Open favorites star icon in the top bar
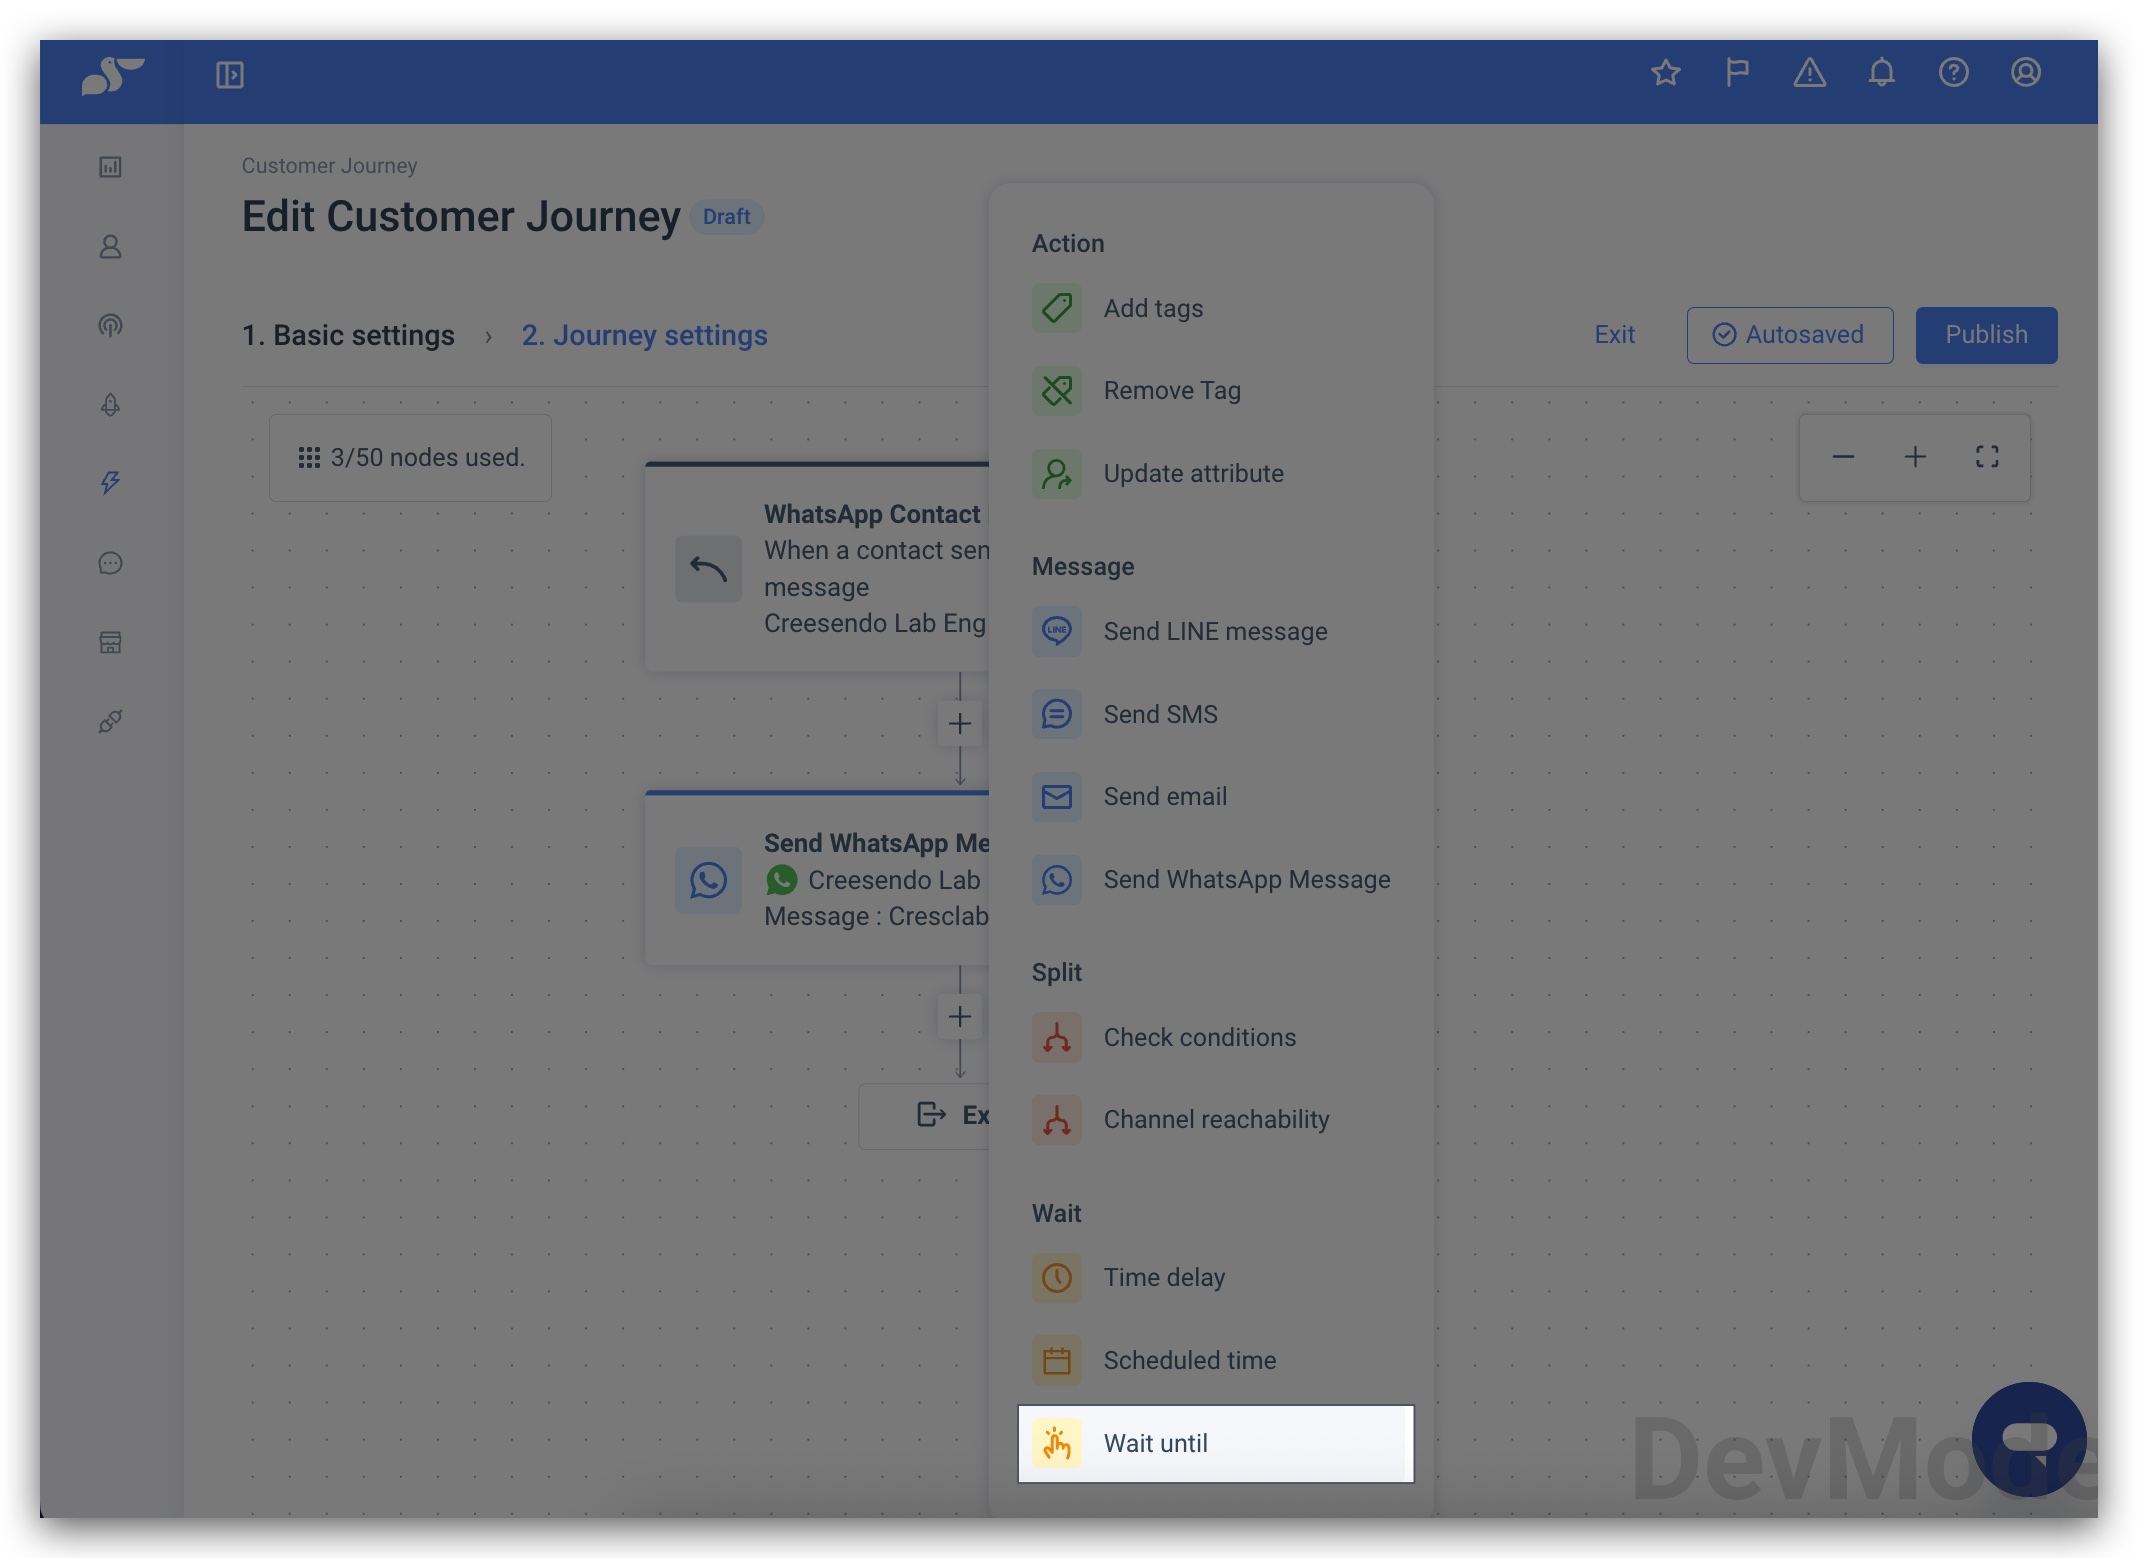This screenshot has height=1558, width=2138. click(x=1666, y=73)
